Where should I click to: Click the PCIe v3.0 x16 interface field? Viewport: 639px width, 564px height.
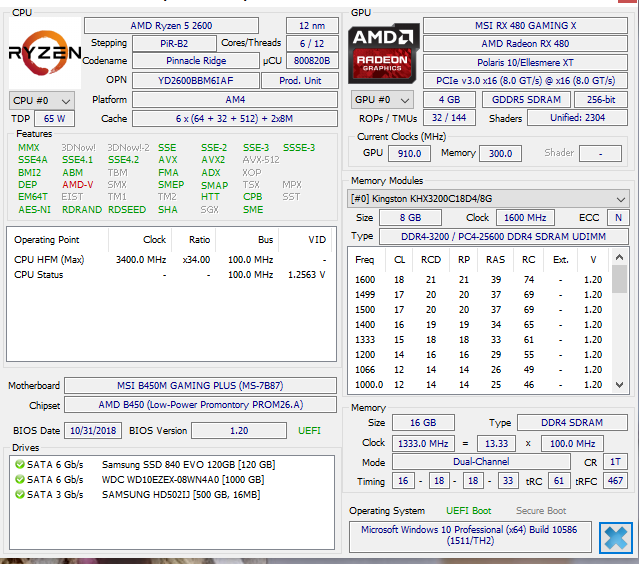point(525,81)
